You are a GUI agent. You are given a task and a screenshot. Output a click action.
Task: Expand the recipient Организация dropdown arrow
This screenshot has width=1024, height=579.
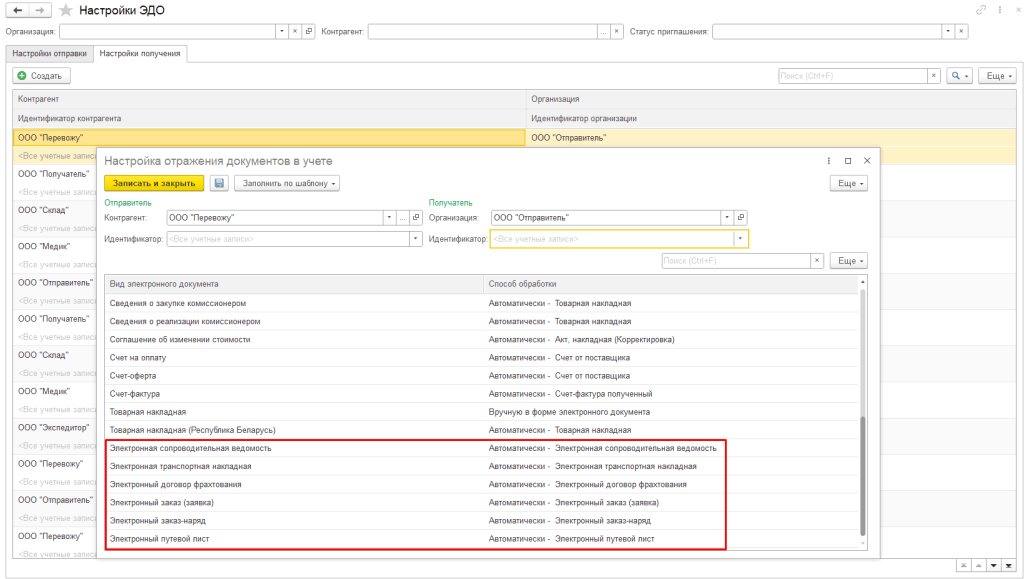pos(728,217)
